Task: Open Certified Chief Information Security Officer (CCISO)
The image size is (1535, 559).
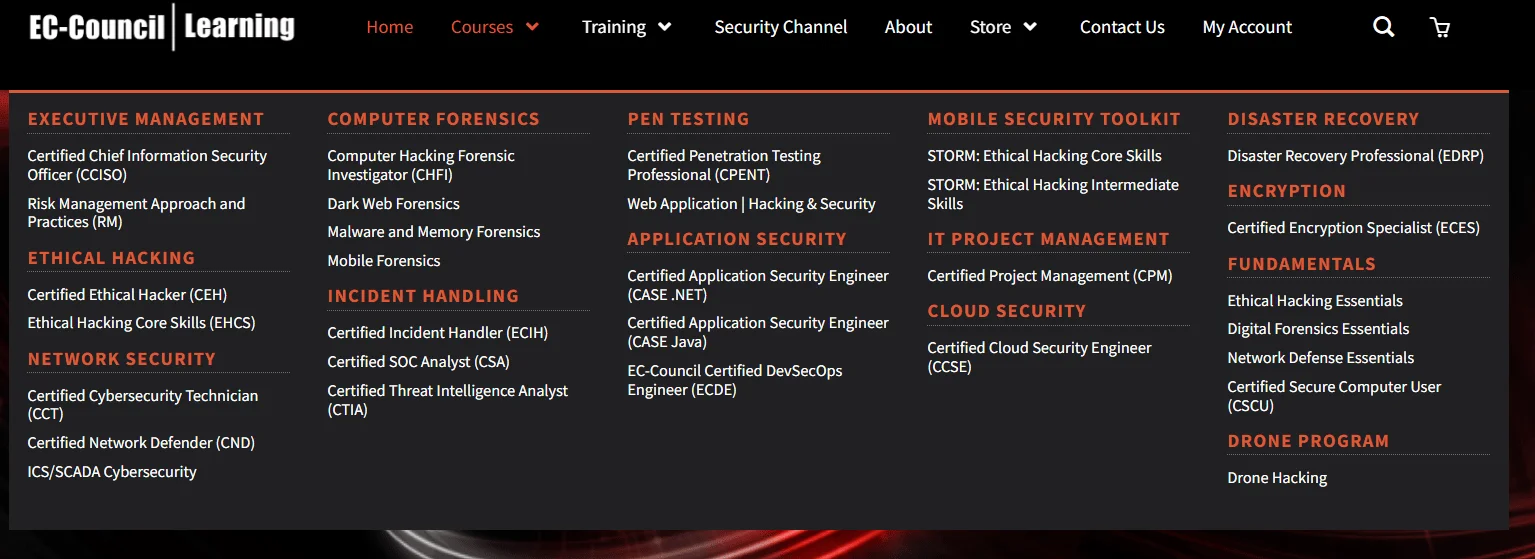Action: (x=147, y=165)
